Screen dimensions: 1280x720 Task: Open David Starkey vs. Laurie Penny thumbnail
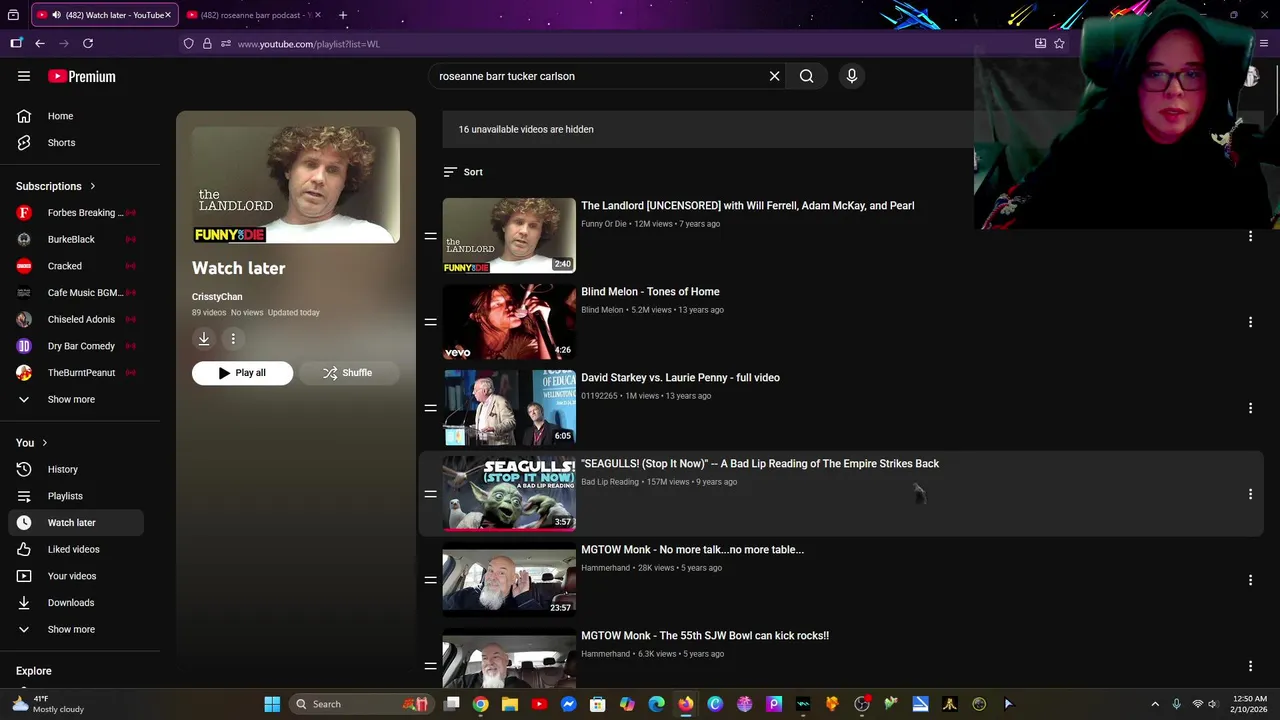(x=509, y=408)
